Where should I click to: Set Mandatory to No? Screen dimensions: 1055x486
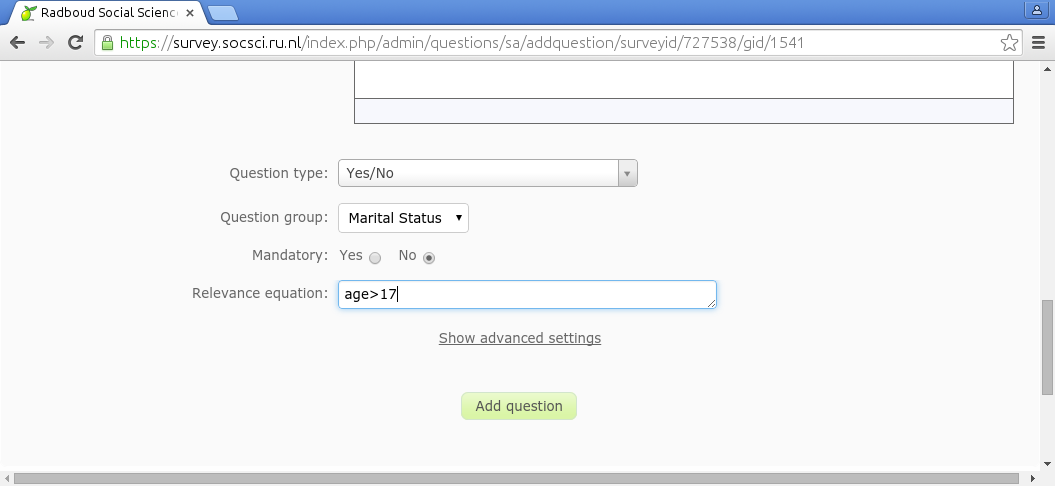[x=429, y=258]
